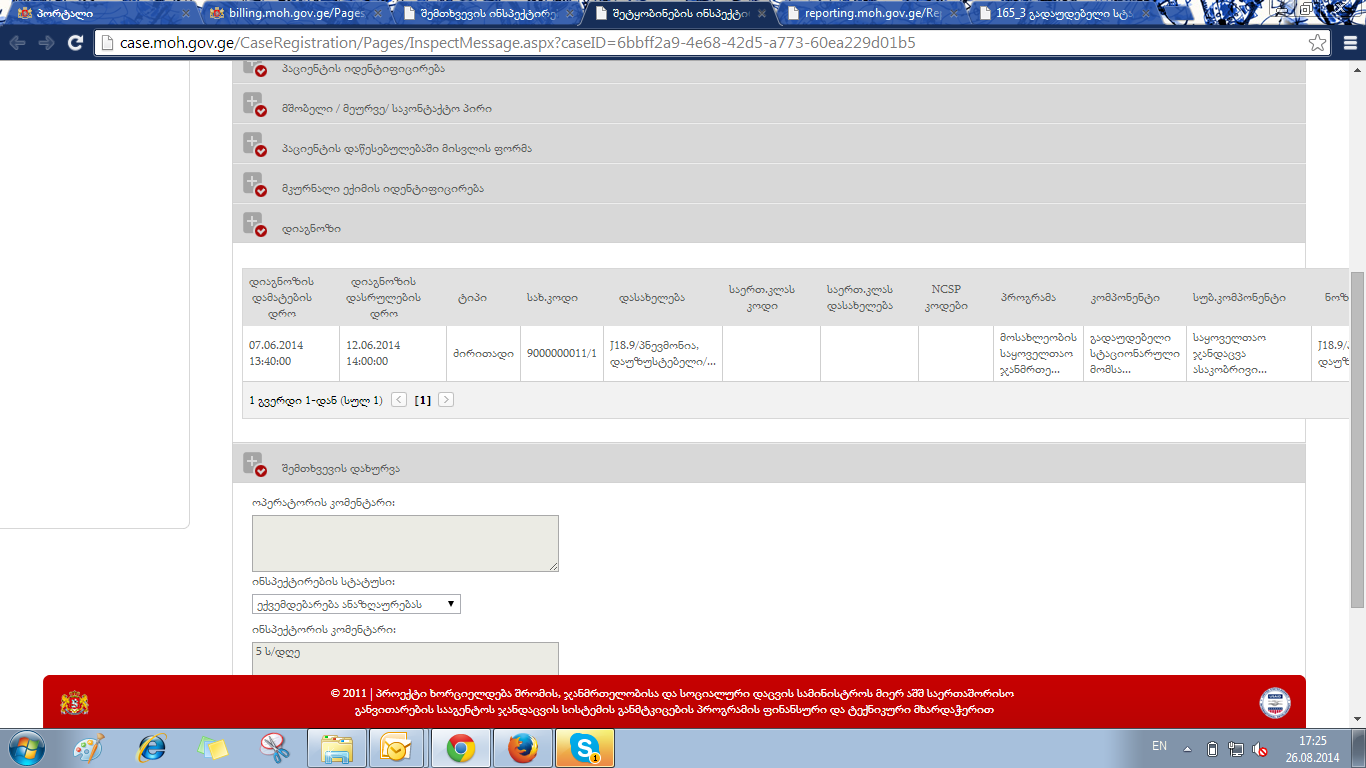The width and height of the screenshot is (1366, 768).
Task: Open Skype from the taskbar
Action: [x=585, y=748]
